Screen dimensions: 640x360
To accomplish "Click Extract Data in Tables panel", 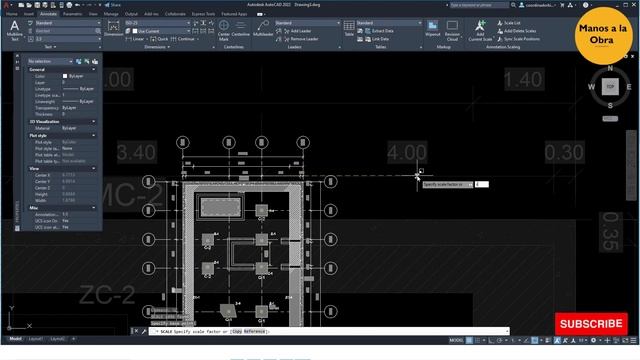I will (x=379, y=31).
